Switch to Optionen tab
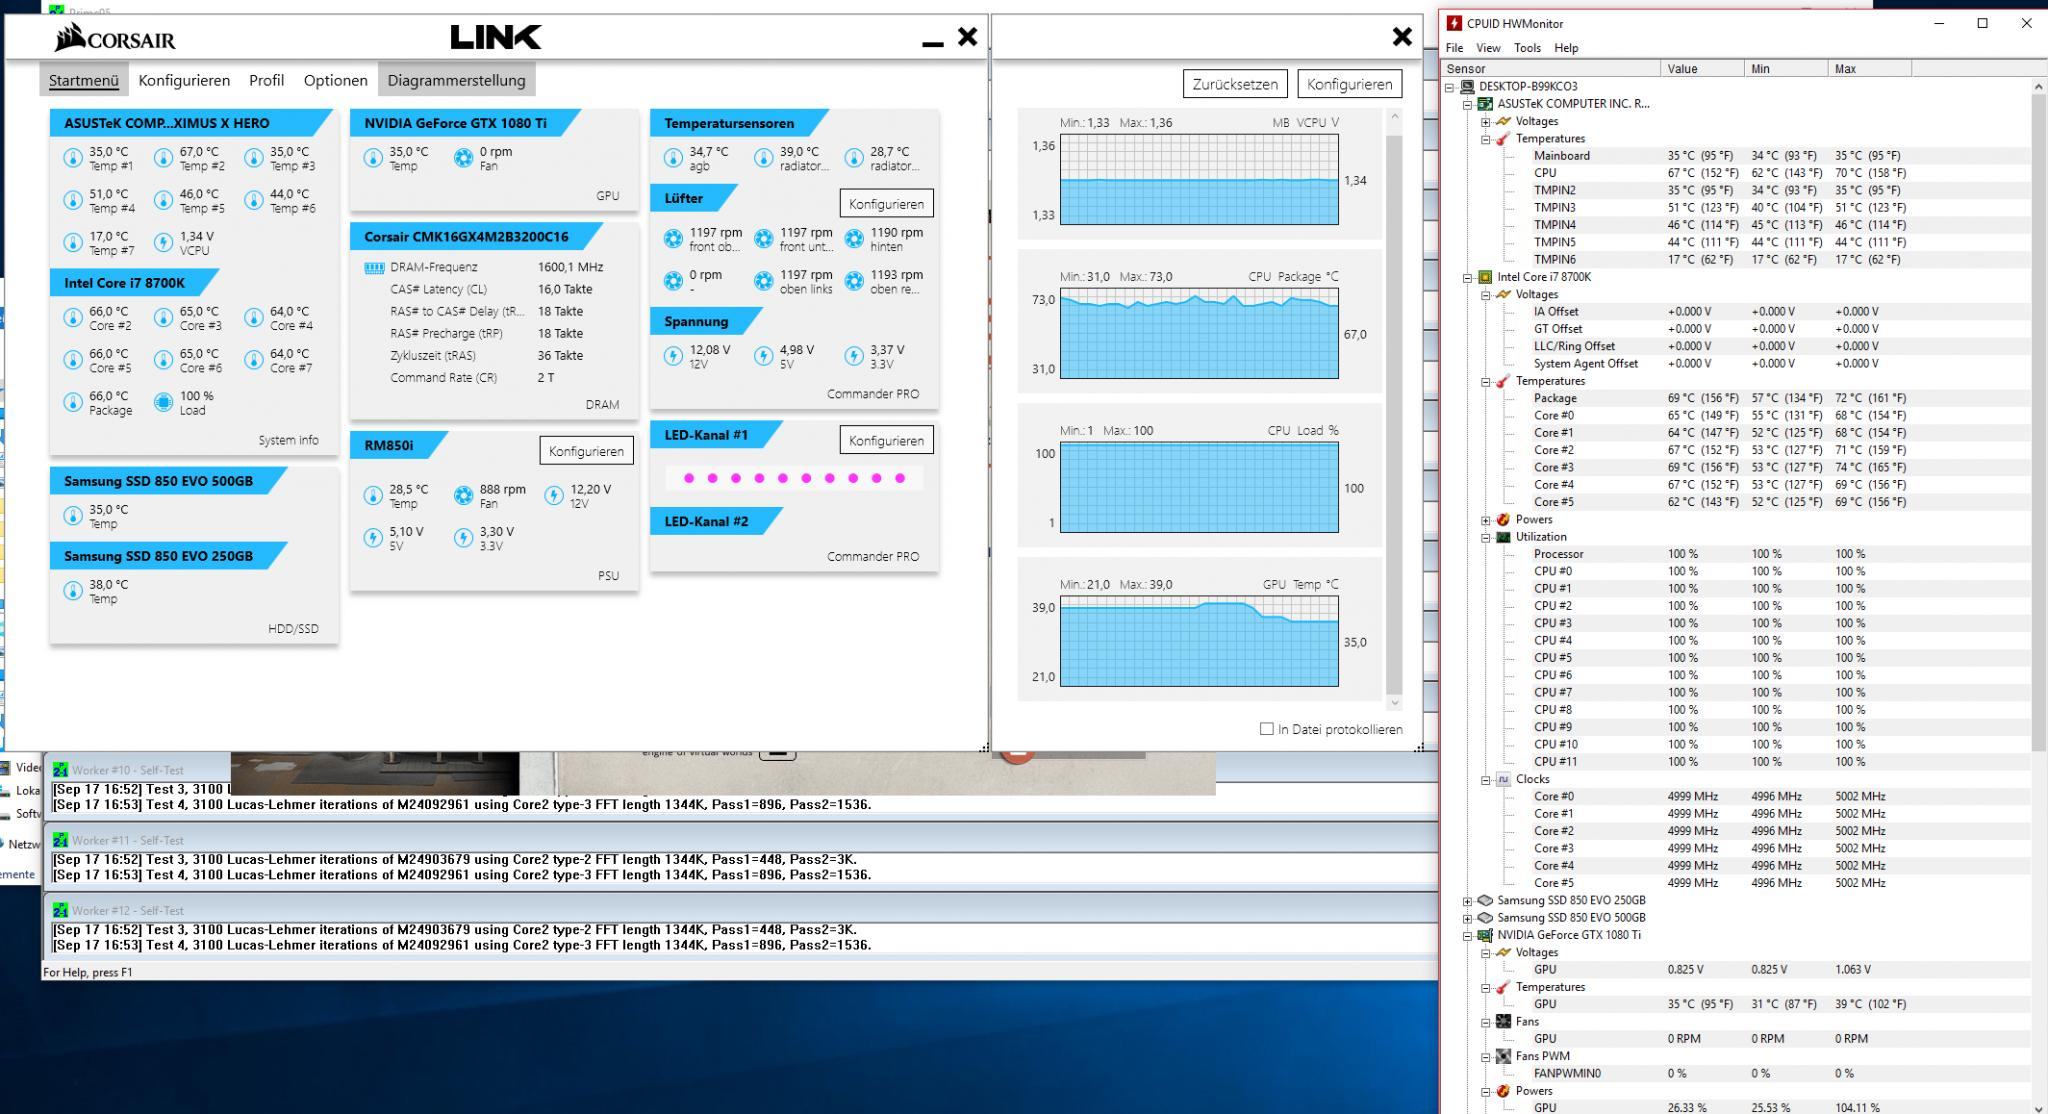This screenshot has height=1114, width=2048. coord(336,80)
